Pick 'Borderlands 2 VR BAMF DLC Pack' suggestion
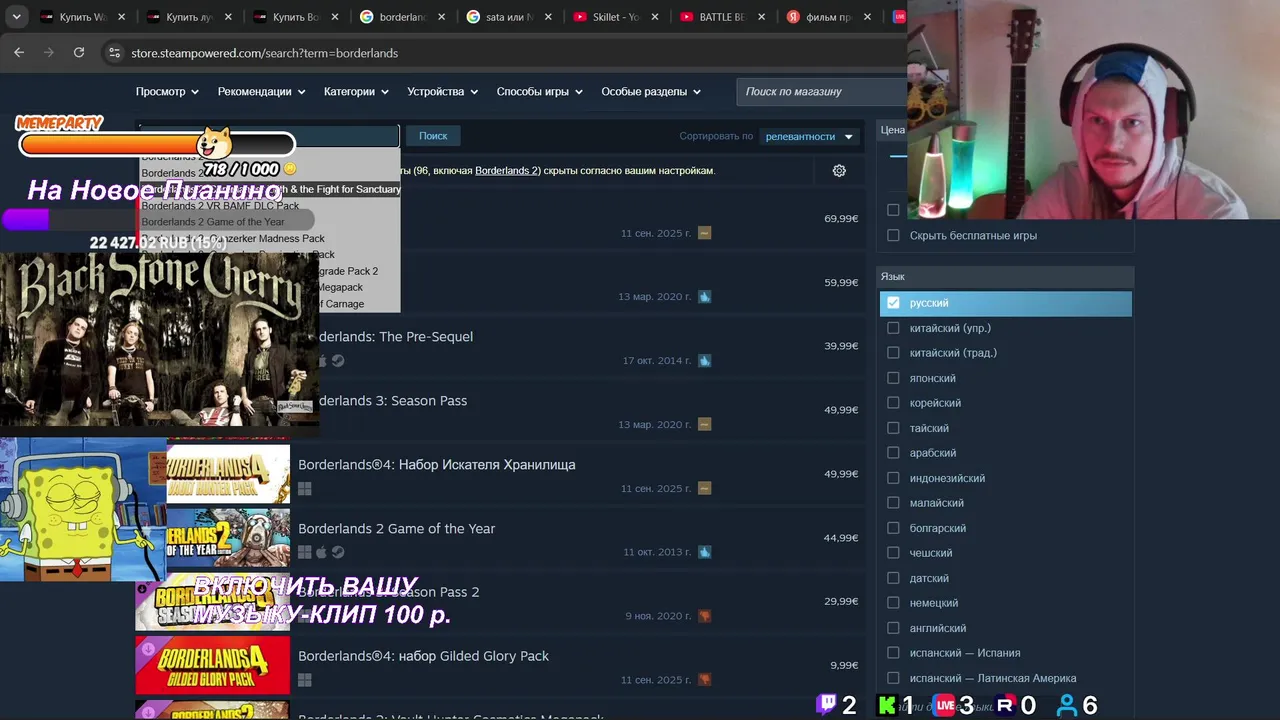The image size is (1280, 720). pyautogui.click(x=220, y=206)
